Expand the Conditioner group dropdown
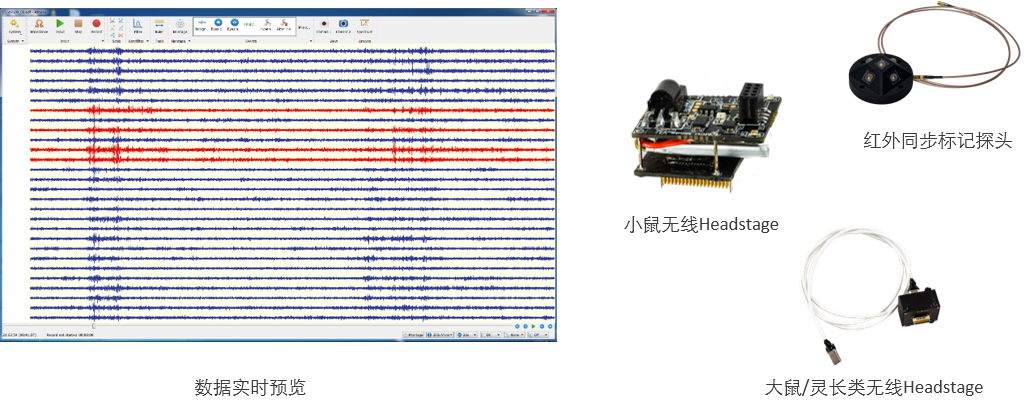 tap(147, 41)
